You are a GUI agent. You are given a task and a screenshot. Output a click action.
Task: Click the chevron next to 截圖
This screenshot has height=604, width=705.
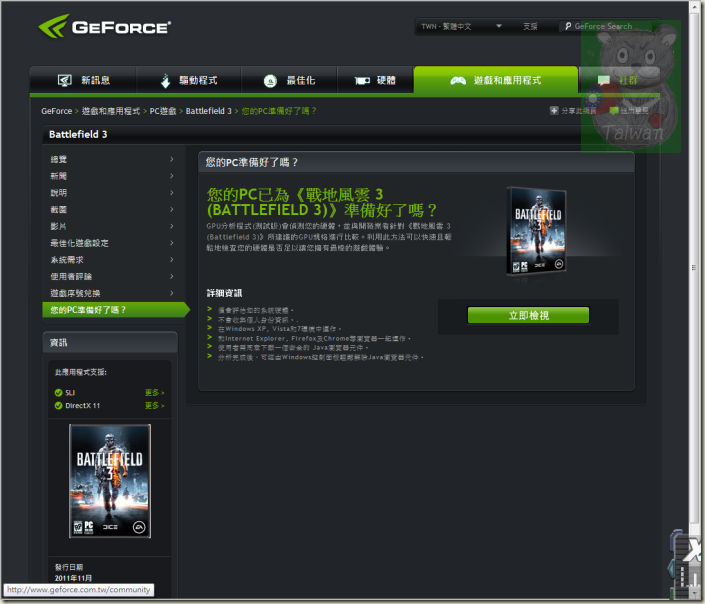point(172,209)
